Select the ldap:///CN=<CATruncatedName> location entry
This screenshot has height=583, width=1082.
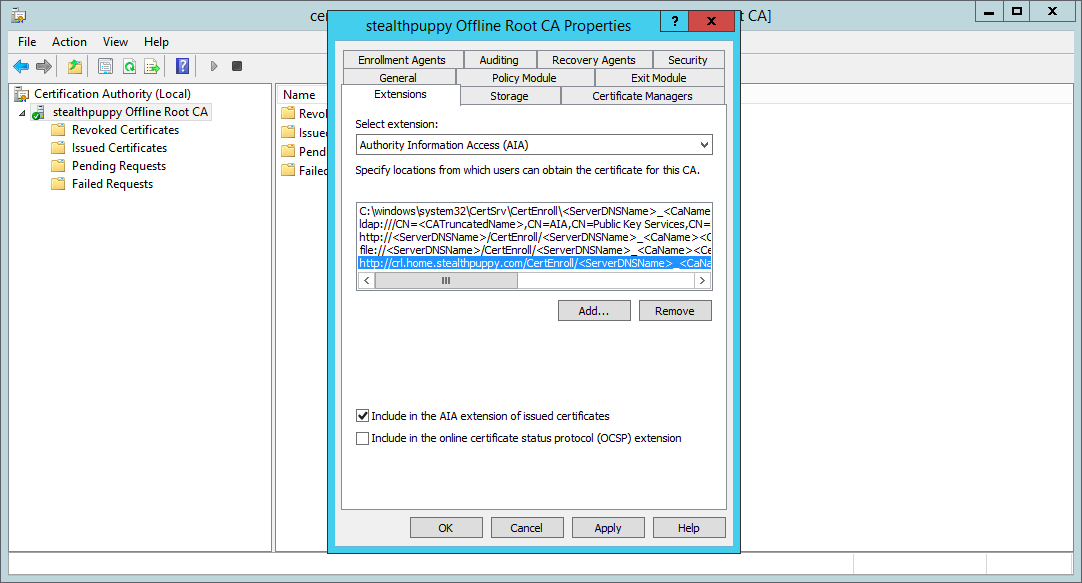click(x=534, y=224)
